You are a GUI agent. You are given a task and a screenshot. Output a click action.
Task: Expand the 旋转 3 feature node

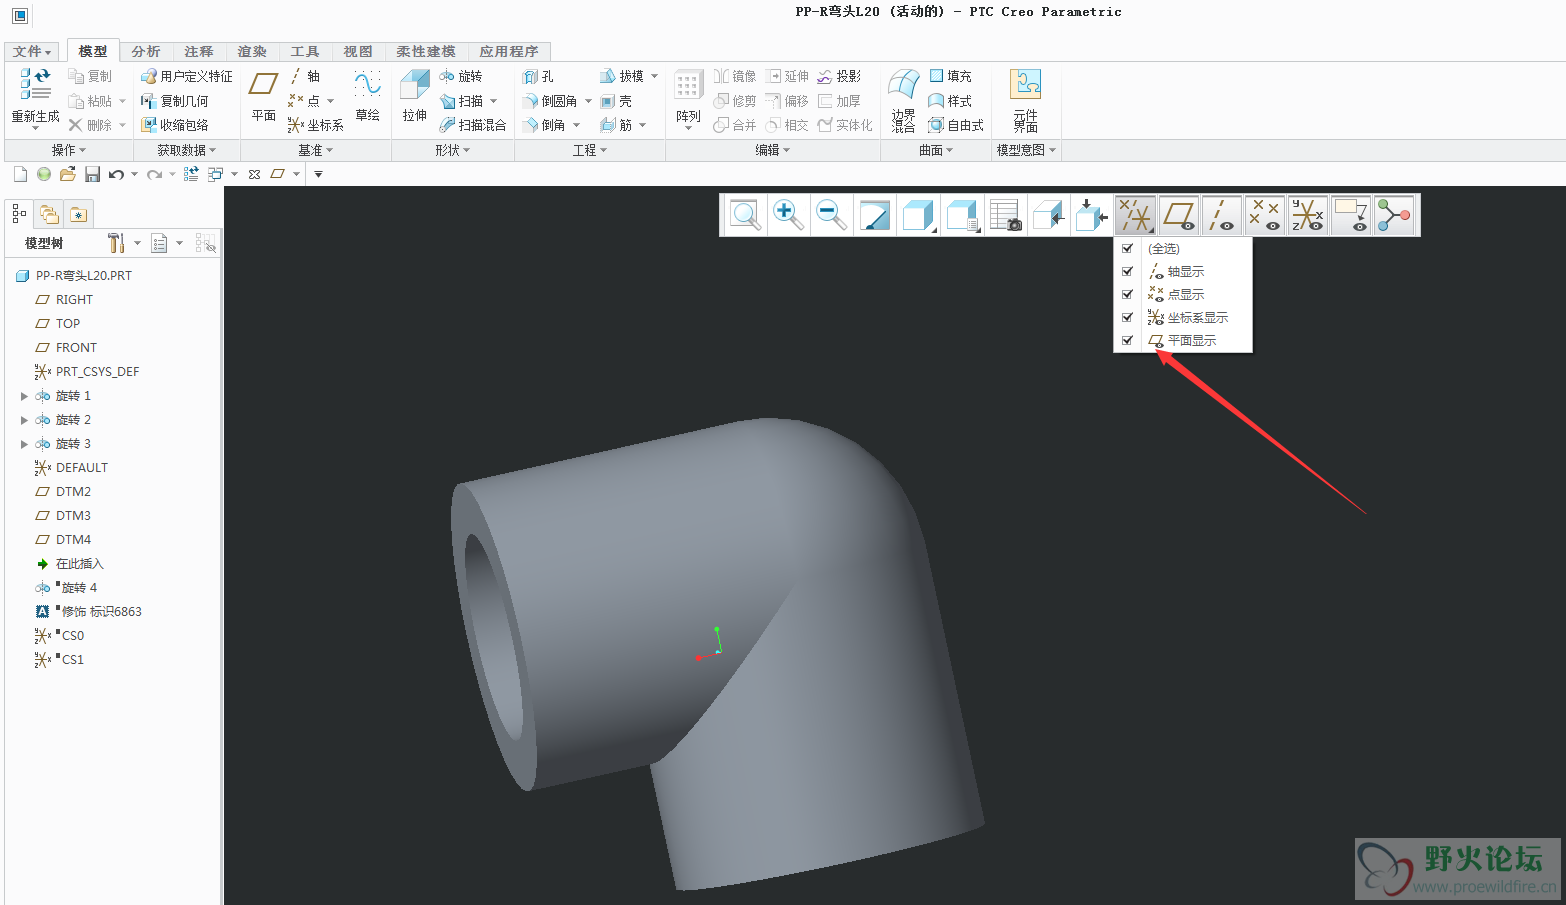(x=24, y=444)
